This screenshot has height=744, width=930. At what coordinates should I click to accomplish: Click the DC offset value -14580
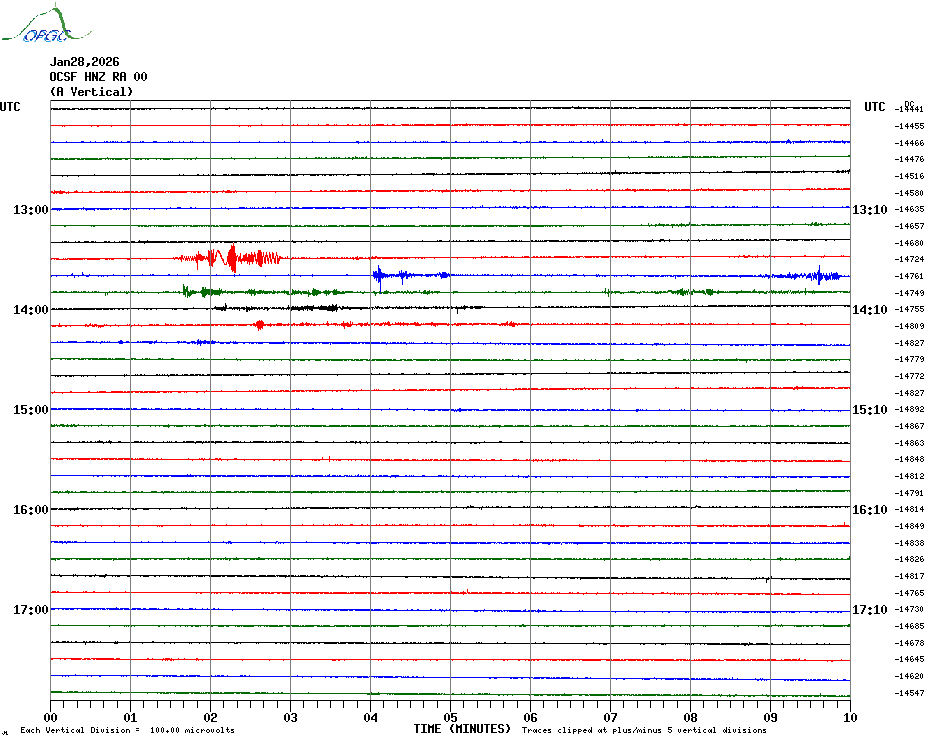click(909, 193)
